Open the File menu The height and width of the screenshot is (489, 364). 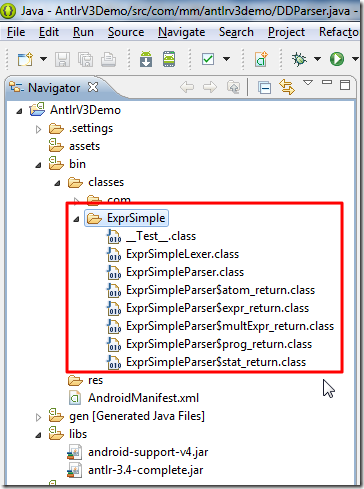(16, 32)
